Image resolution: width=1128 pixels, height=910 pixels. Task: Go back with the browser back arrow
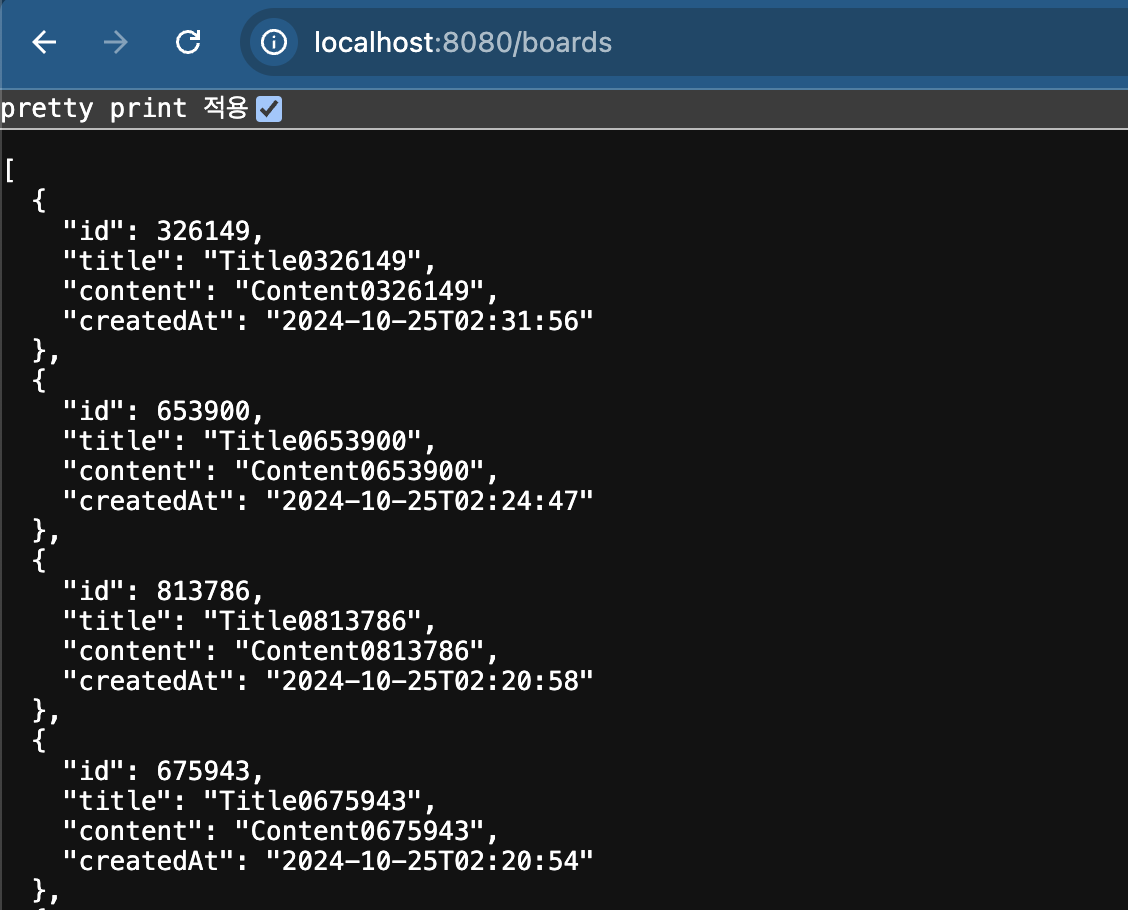tap(44, 42)
